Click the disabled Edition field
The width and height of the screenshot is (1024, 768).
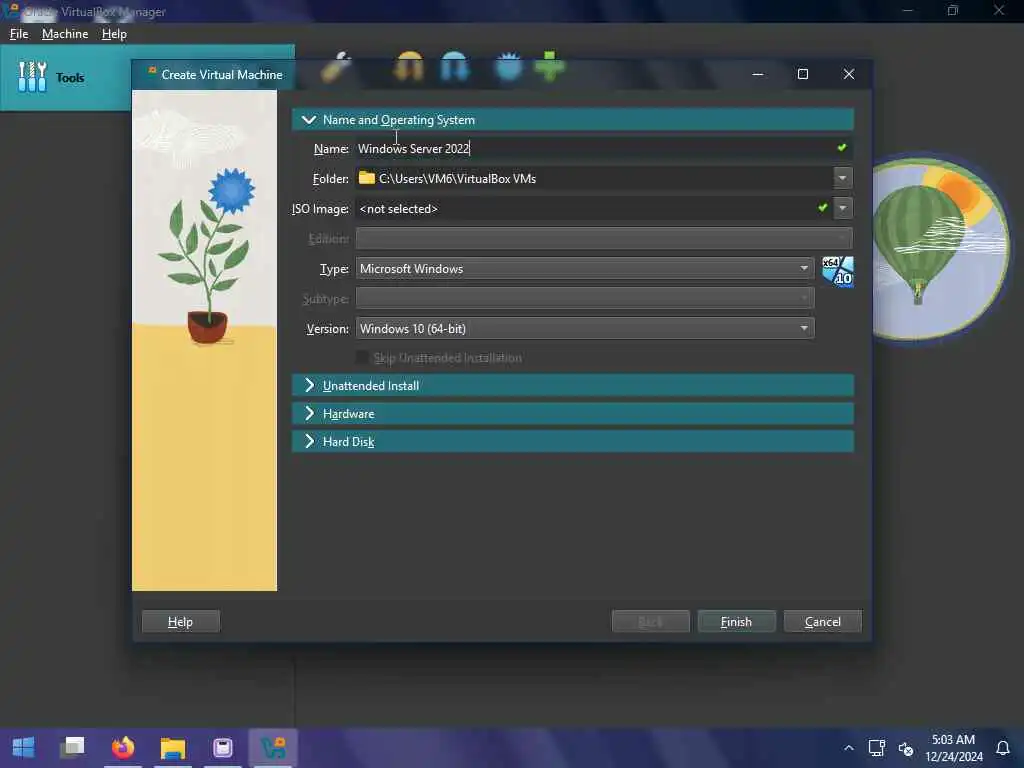[604, 238]
